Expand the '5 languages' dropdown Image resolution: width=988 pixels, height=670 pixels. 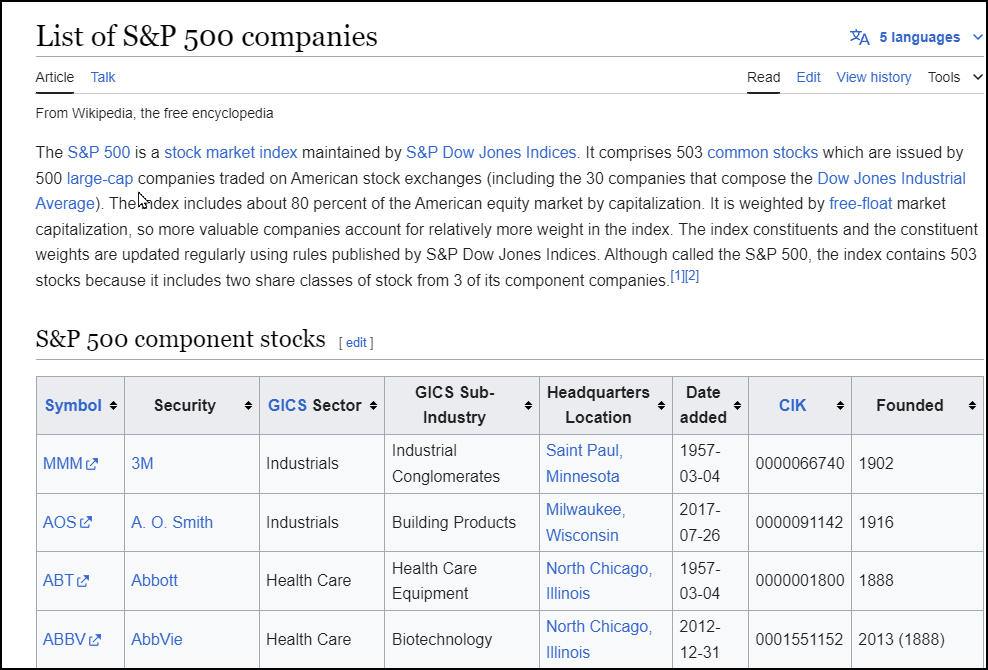922,36
